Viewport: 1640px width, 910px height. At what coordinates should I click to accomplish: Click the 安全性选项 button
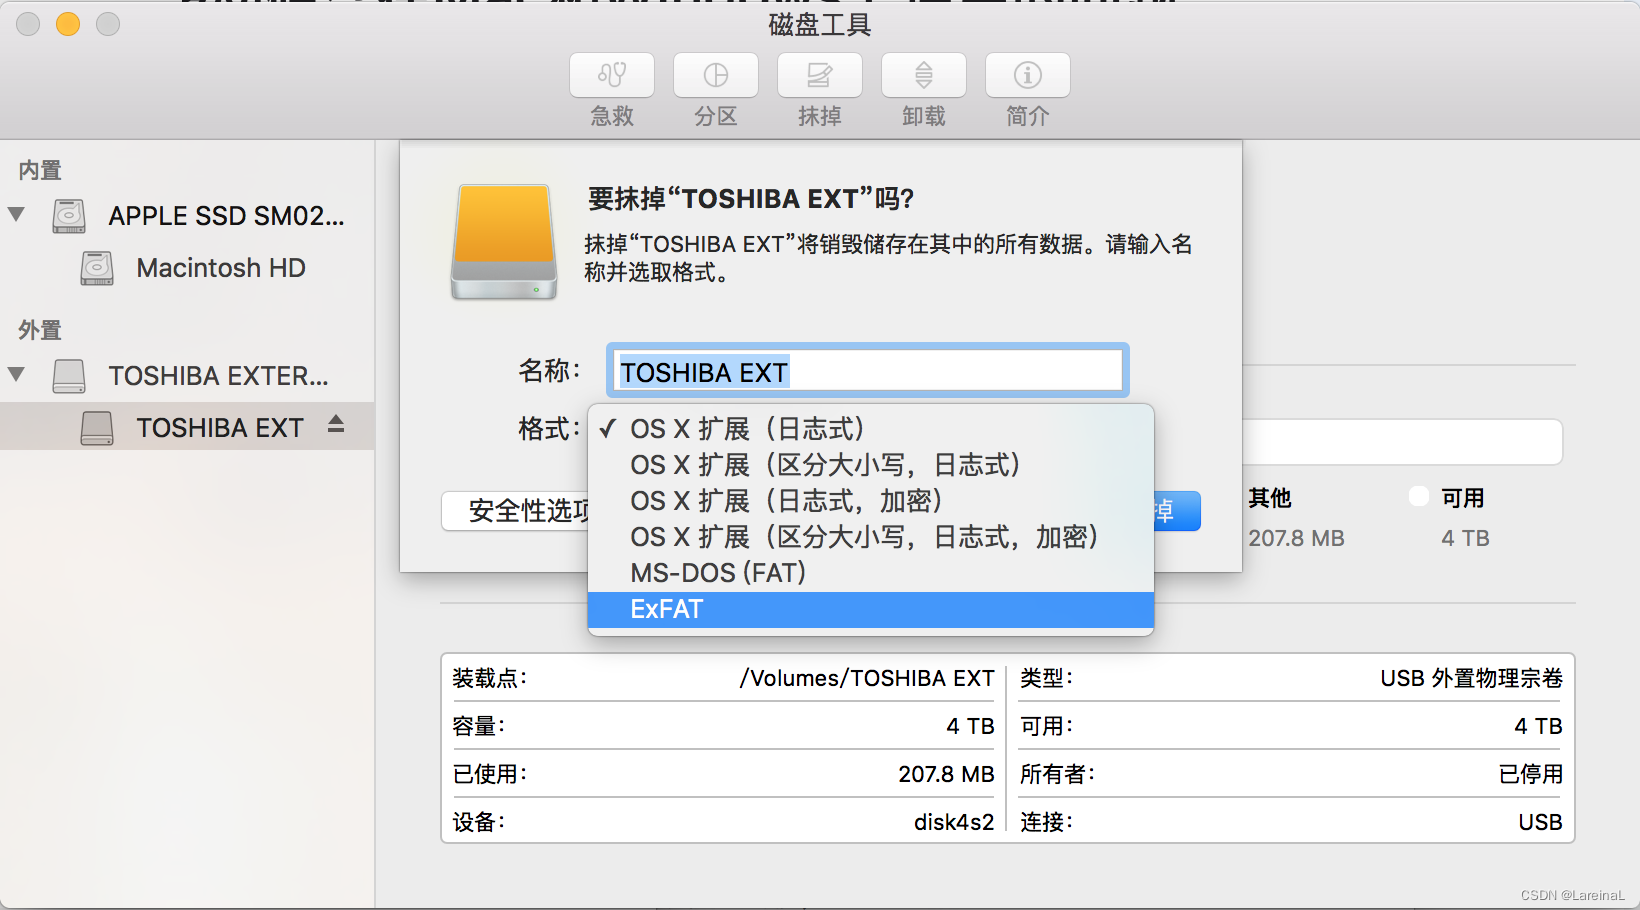pyautogui.click(x=516, y=511)
